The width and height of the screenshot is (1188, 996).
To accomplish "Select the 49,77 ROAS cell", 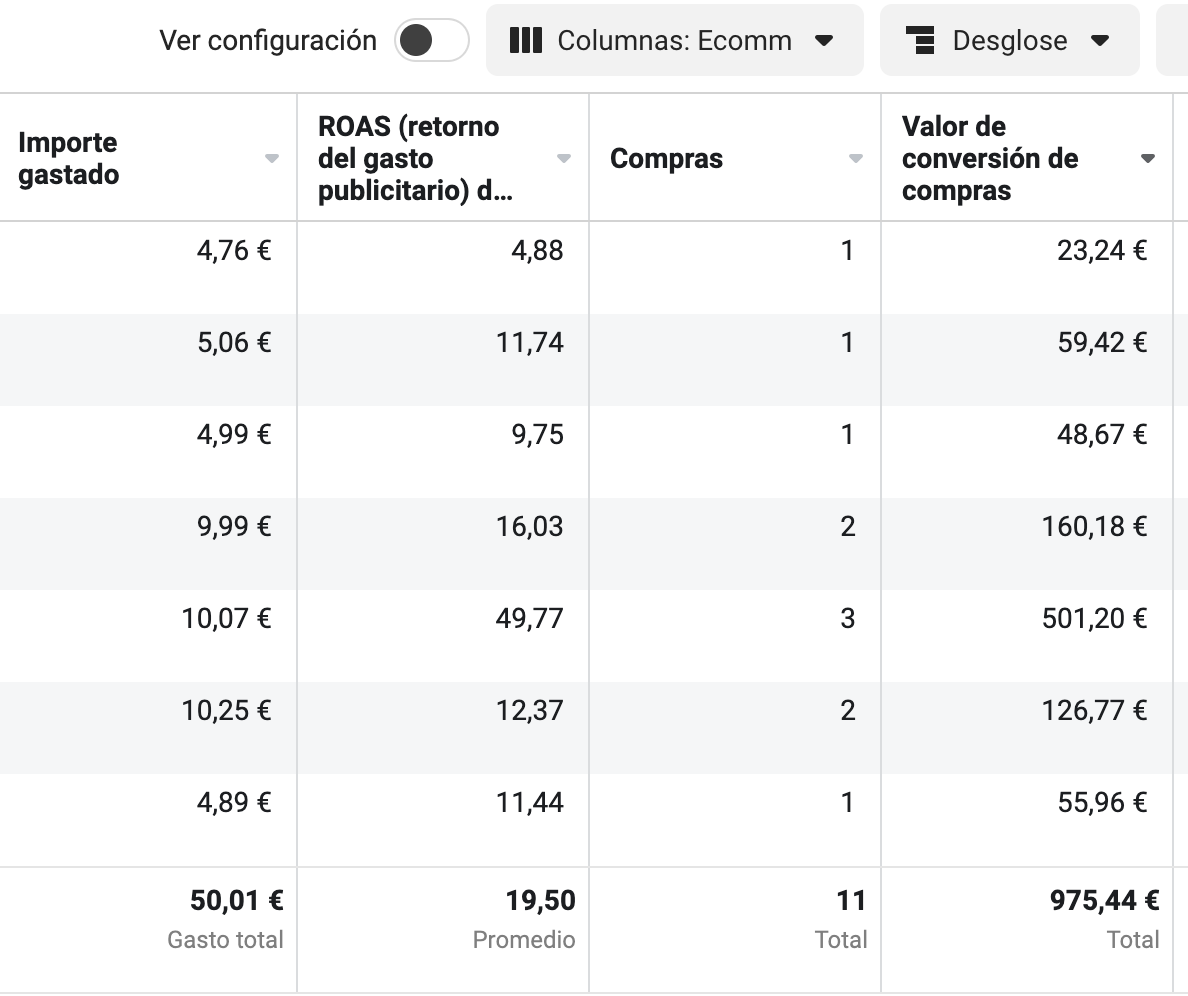I will [530, 618].
